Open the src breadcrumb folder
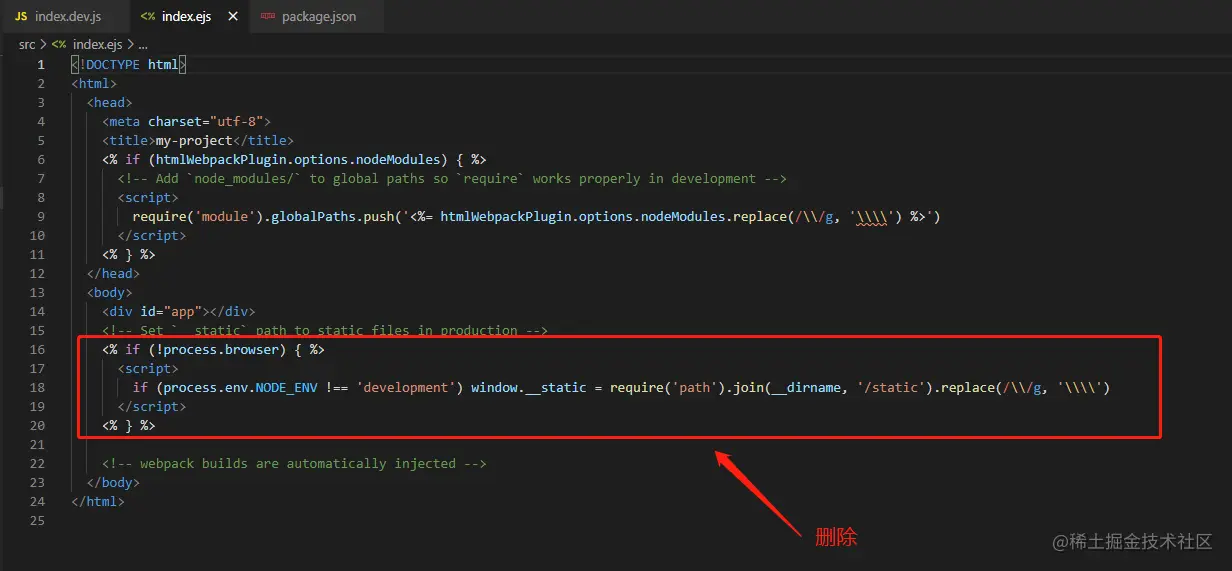1232x571 pixels. 27,45
